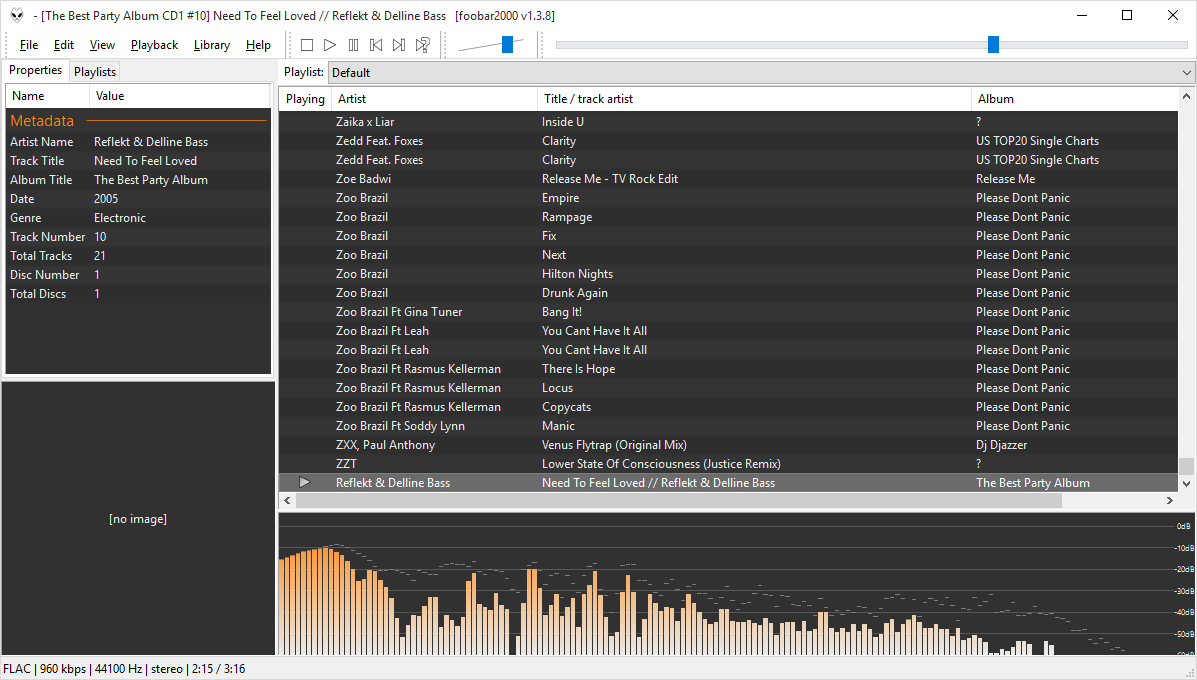Select the Drunk Again track

[728, 293]
